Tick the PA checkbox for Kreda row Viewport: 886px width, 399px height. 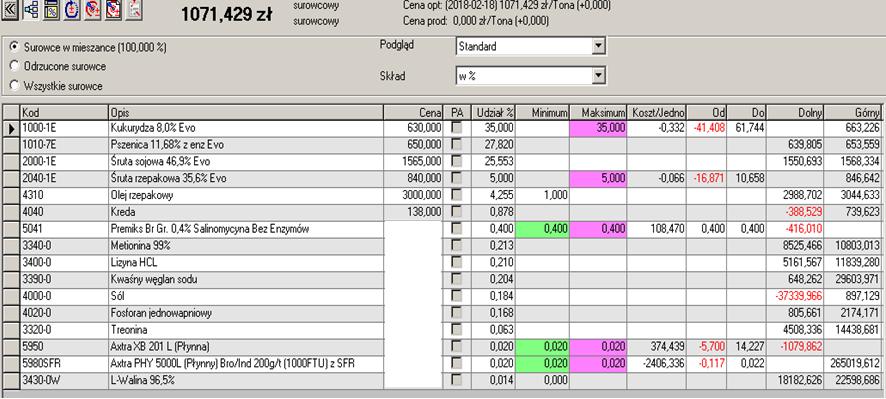click(x=457, y=212)
